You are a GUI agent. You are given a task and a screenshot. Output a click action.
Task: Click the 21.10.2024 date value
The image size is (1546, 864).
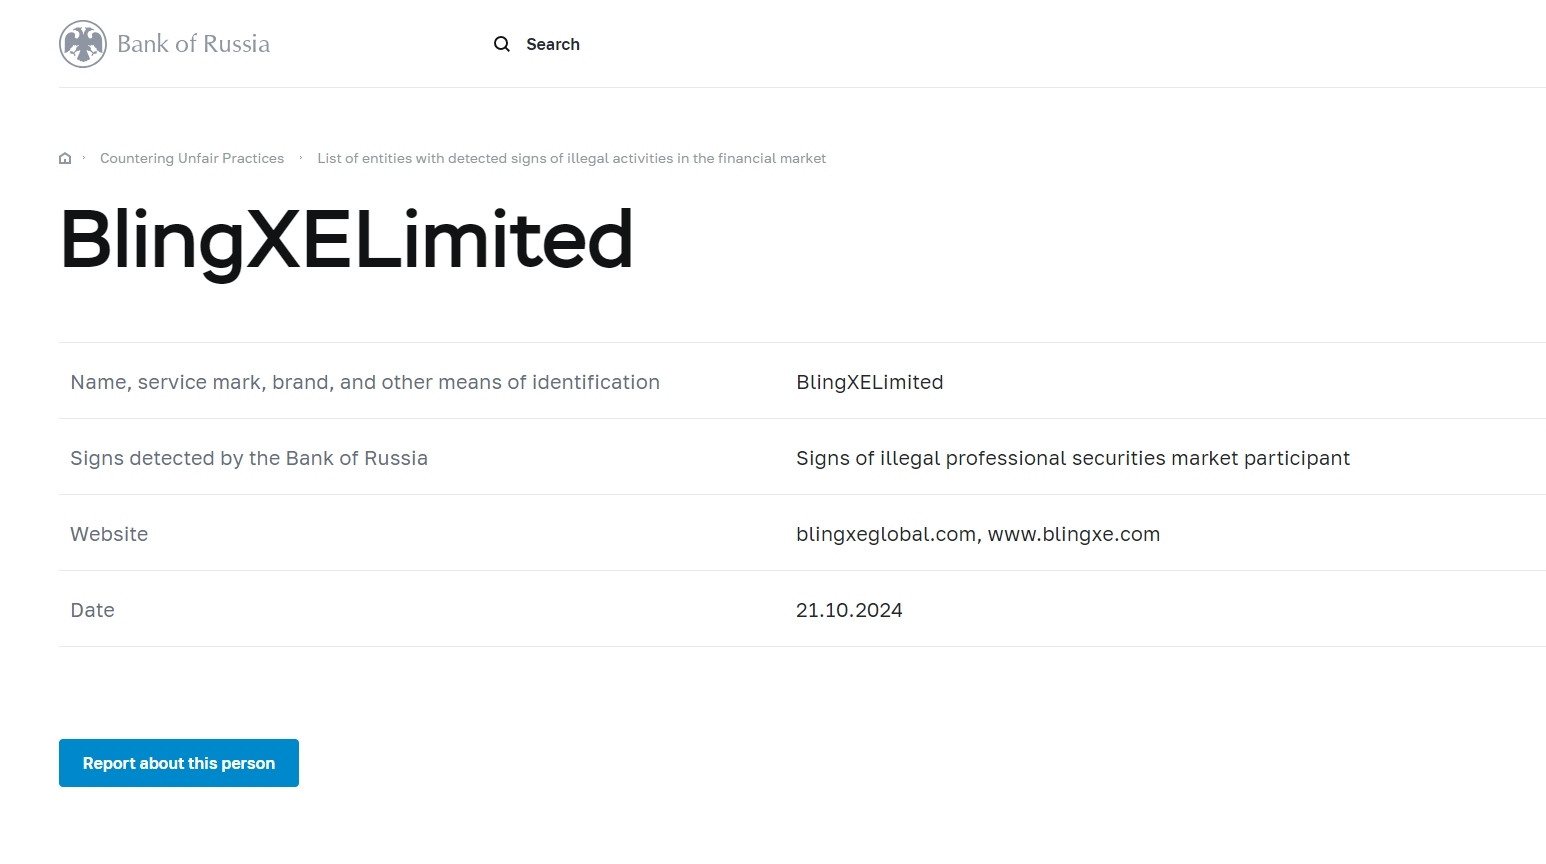[x=849, y=610]
